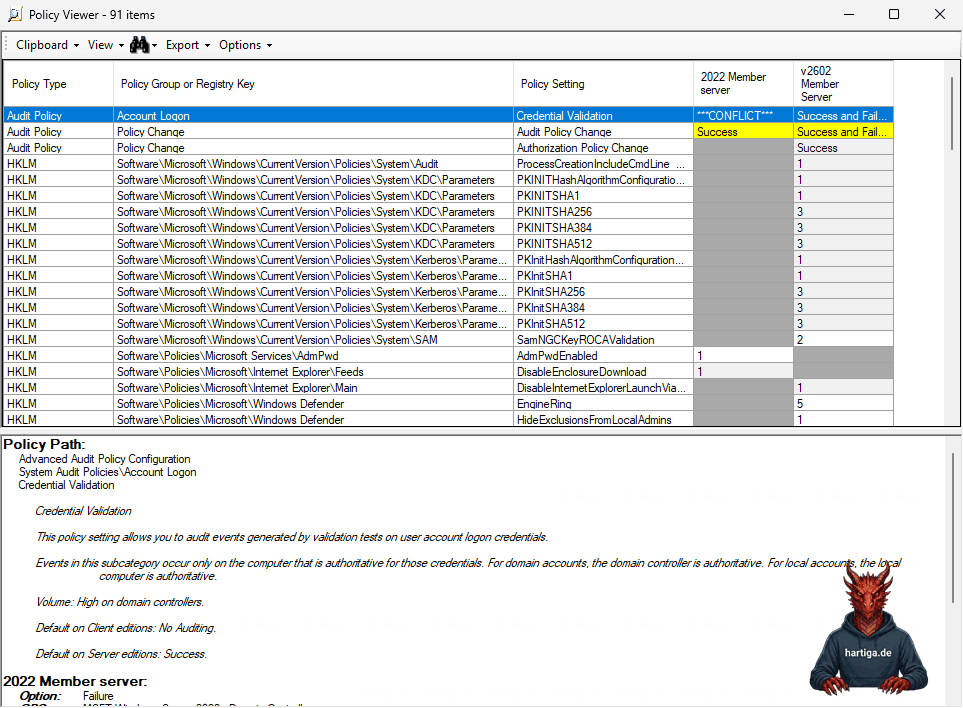Screen dimensions: 963x708
Task: Select the PKInitHashAlgorithmConfiguration Kerberos row
Action: [449, 259]
